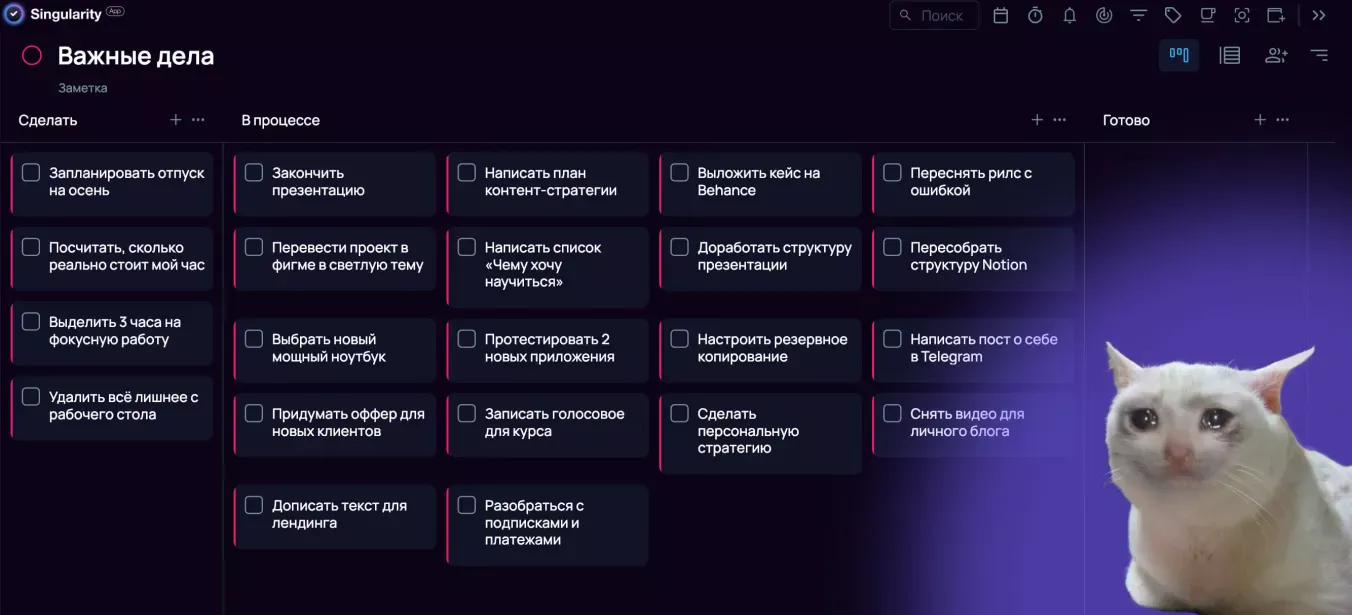Screen dimensions: 1352x615
Task: Check off Запланировать отпуск на осень
Action: tap(31, 173)
